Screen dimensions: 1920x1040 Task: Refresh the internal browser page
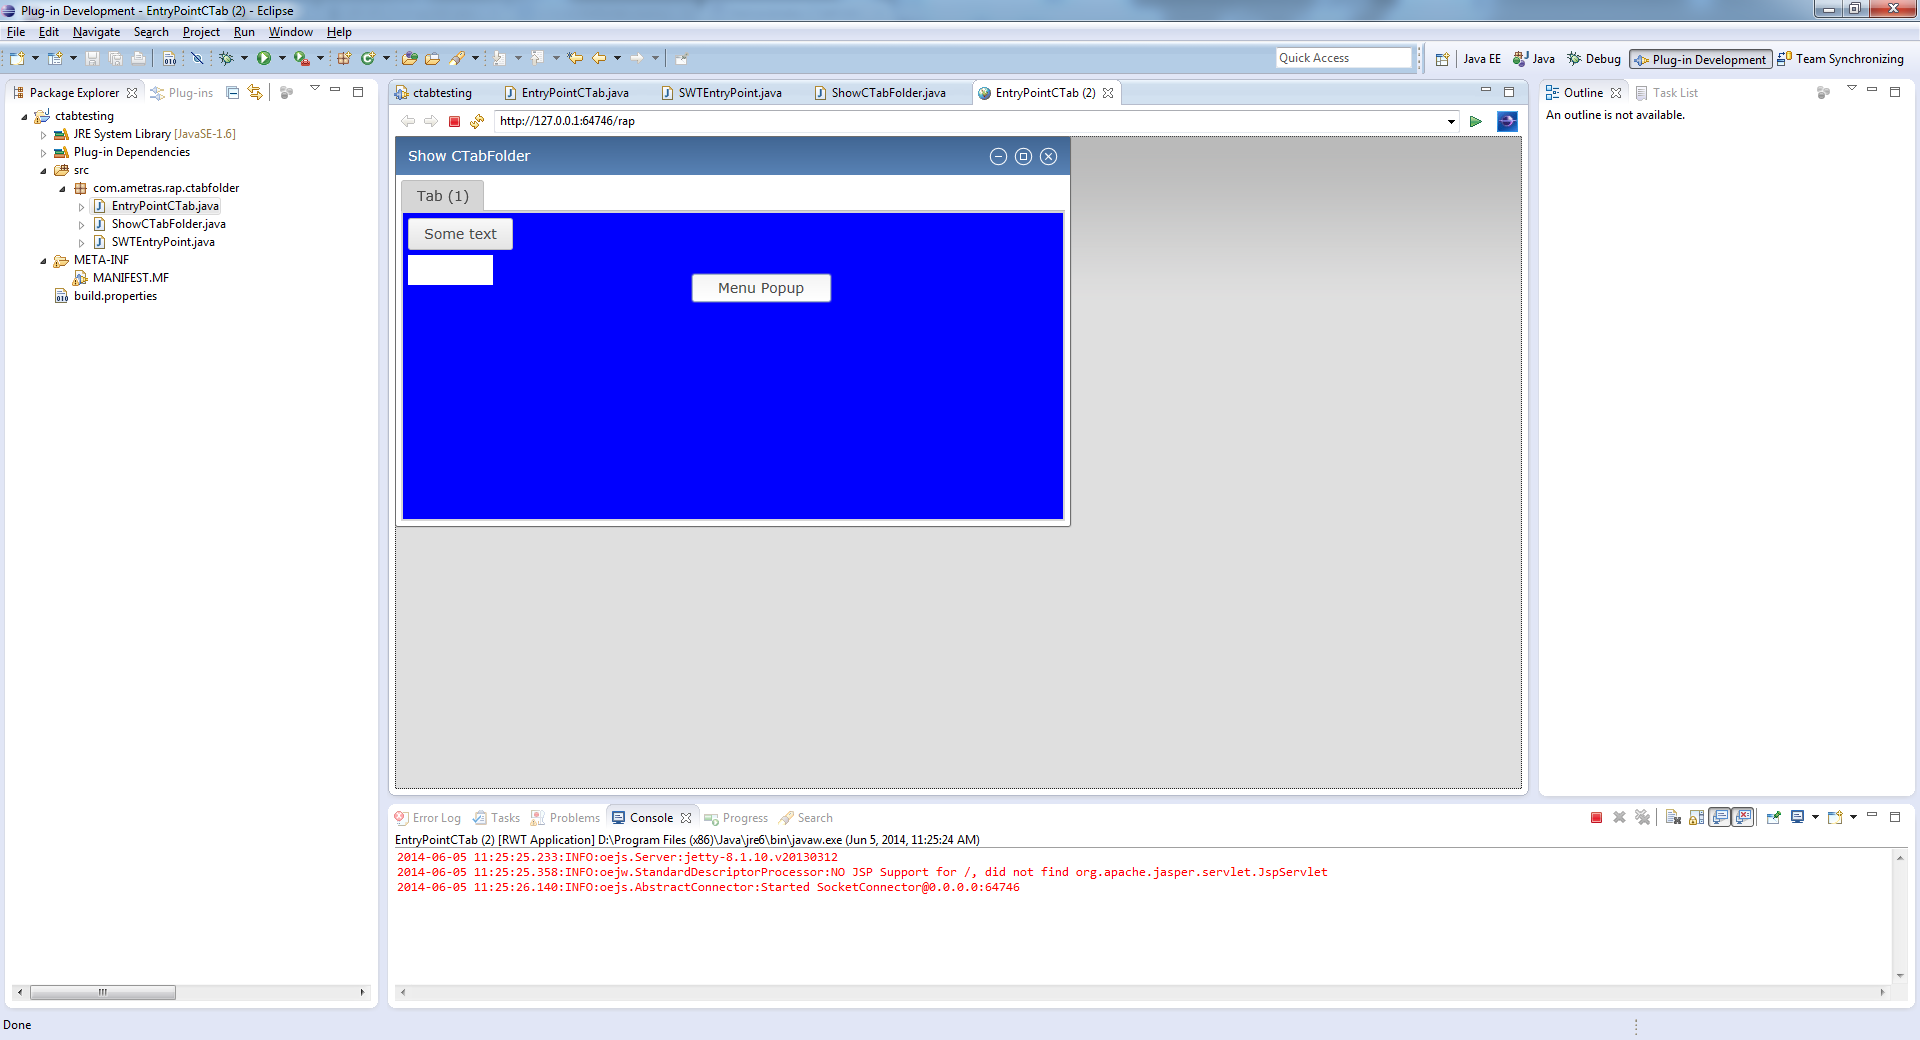coord(477,121)
